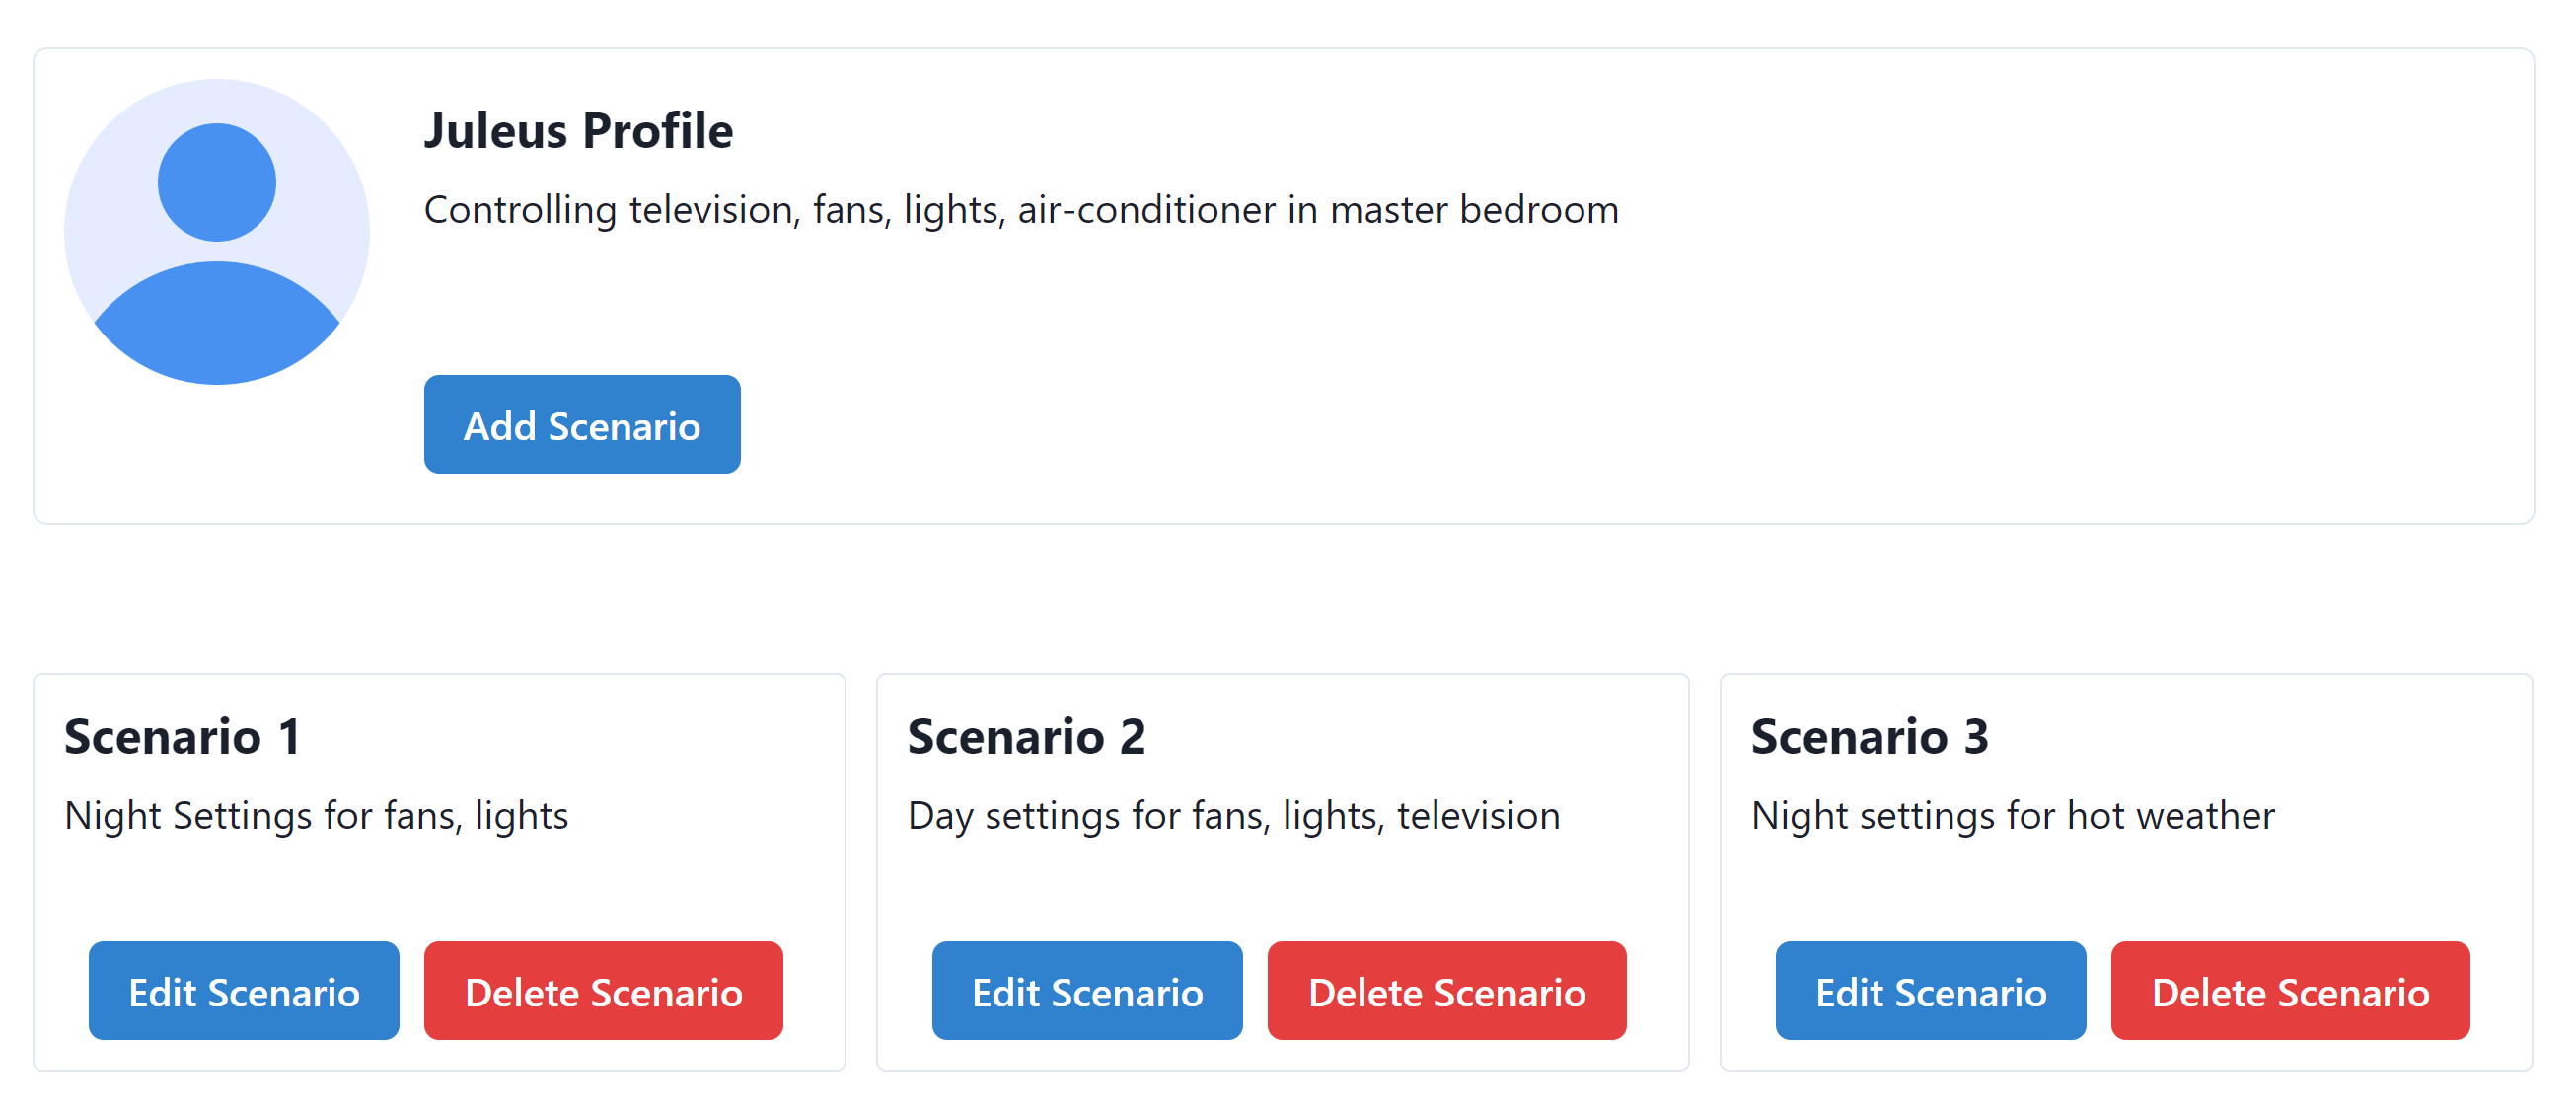Click the profile description text
This screenshot has height=1116, width=2576.
point(1021,210)
